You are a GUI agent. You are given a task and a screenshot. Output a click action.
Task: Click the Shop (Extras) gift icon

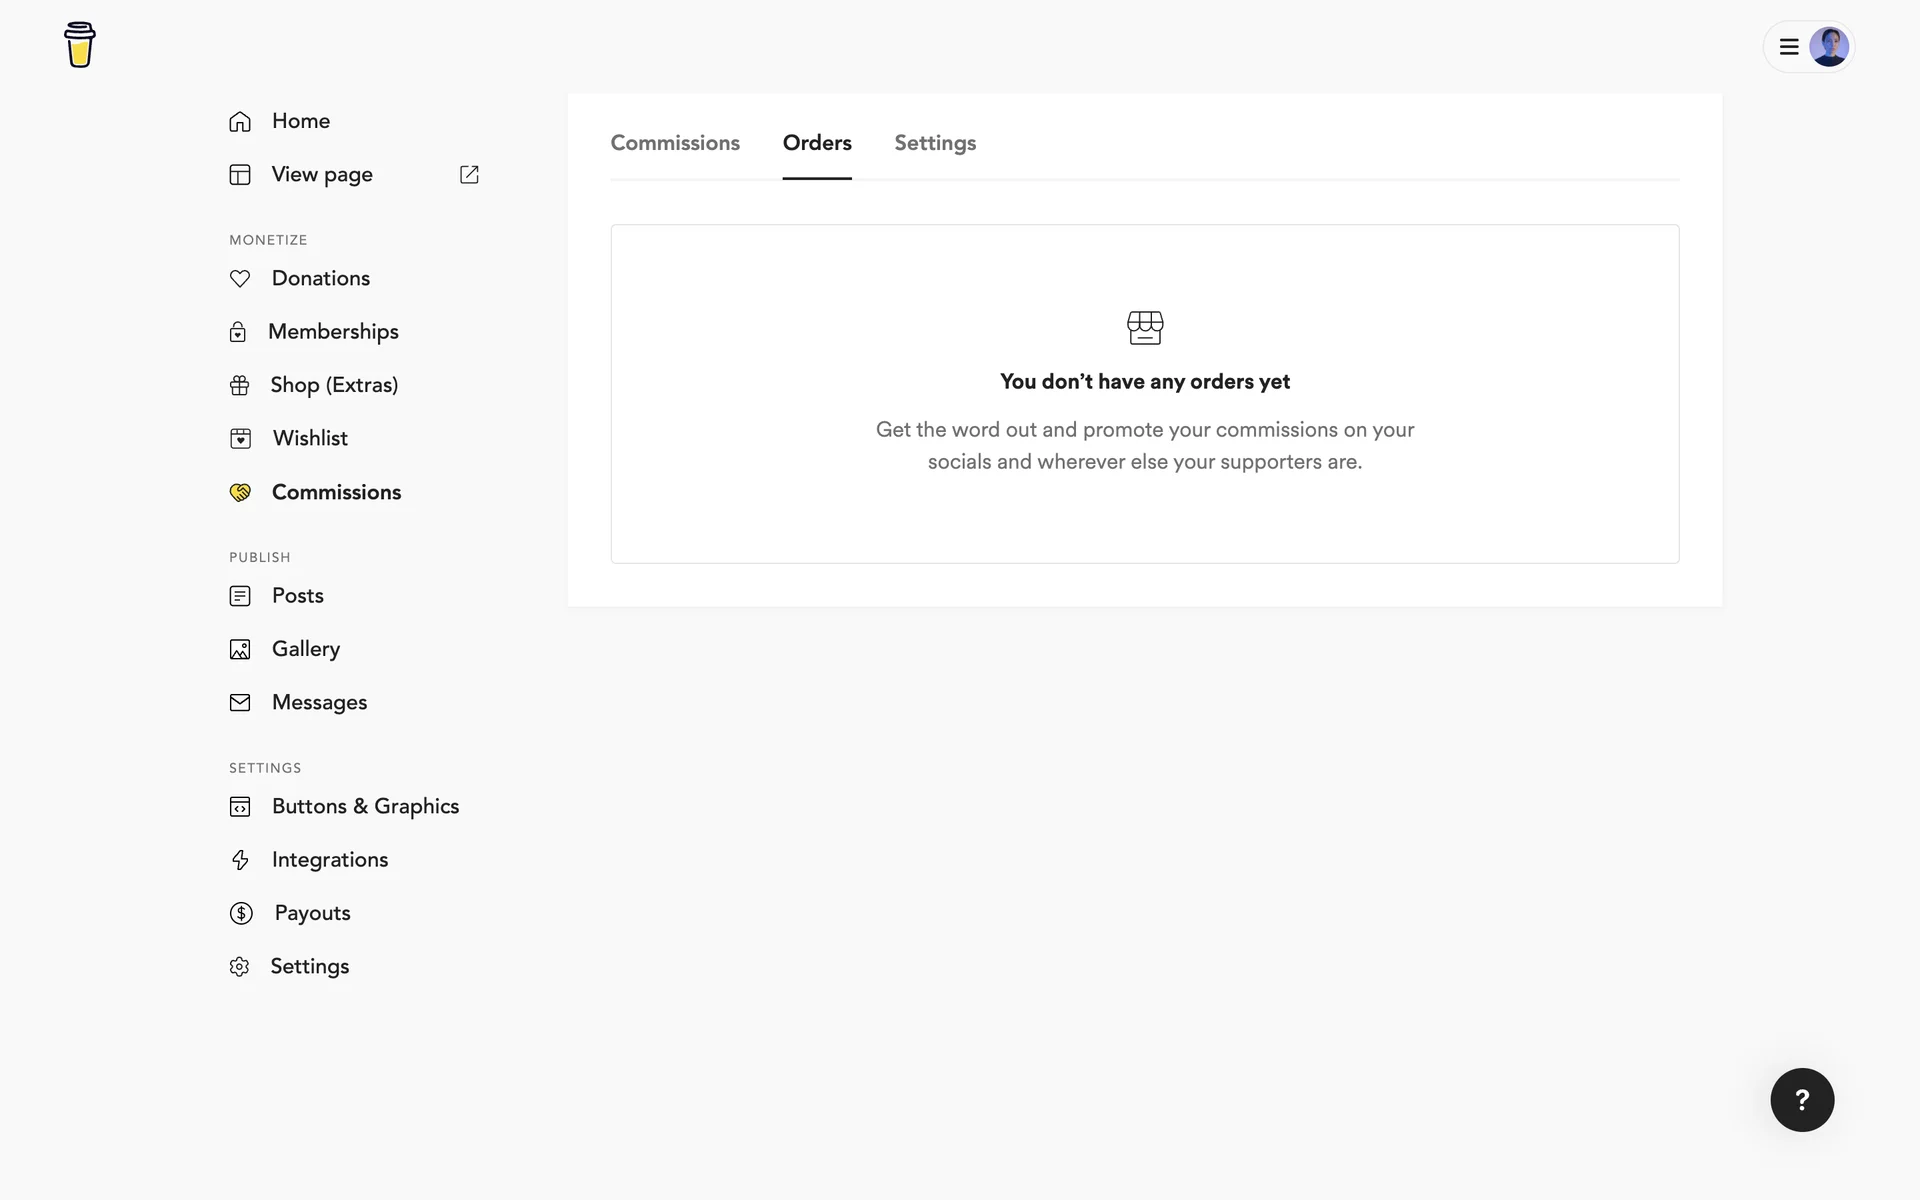[239, 386]
